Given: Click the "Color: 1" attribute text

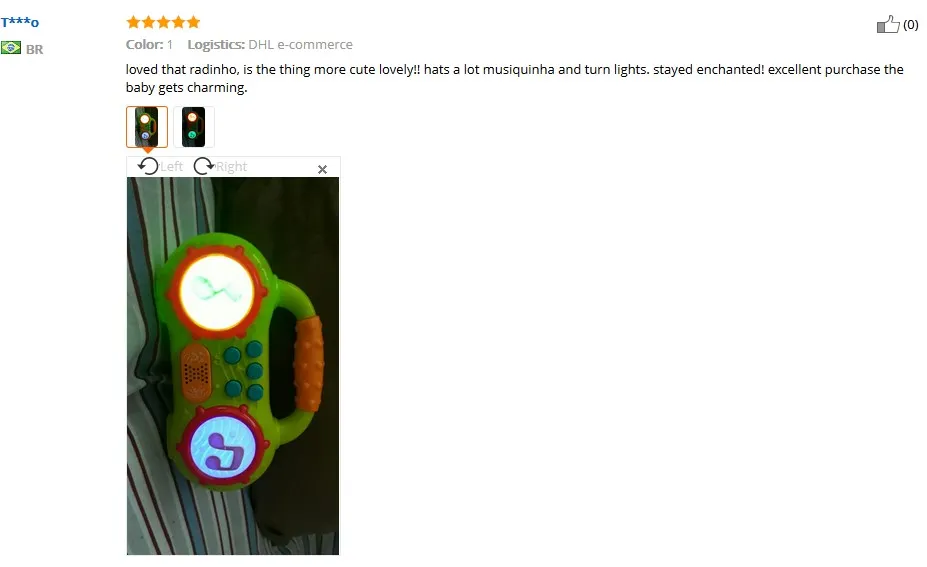Looking at the screenshot, I should [149, 44].
